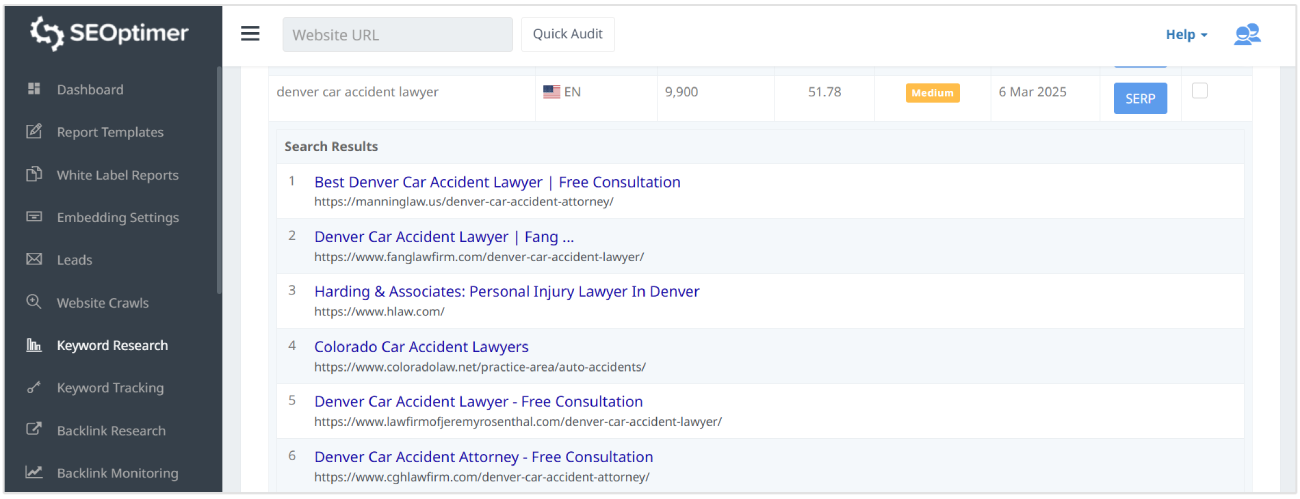Image resolution: width=1300 pixels, height=499 pixels.
Task: Click the Backlink Research icon
Action: point(34,430)
